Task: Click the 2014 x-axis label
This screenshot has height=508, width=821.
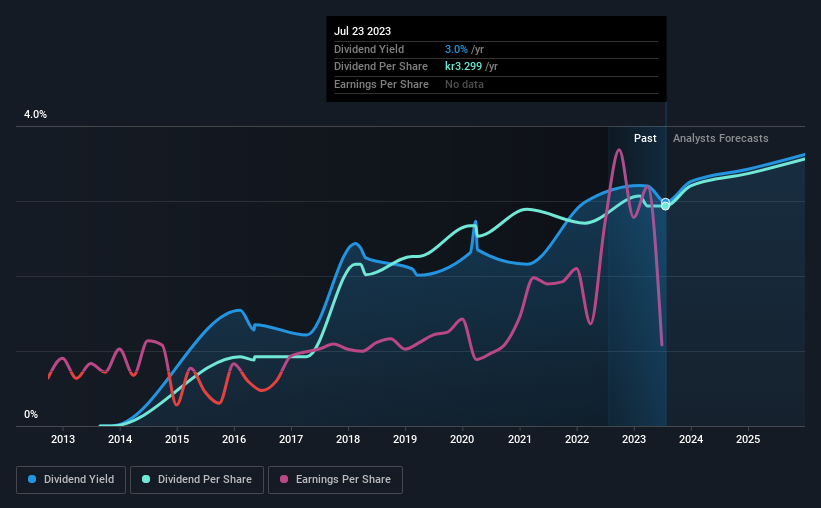Action: [120, 439]
